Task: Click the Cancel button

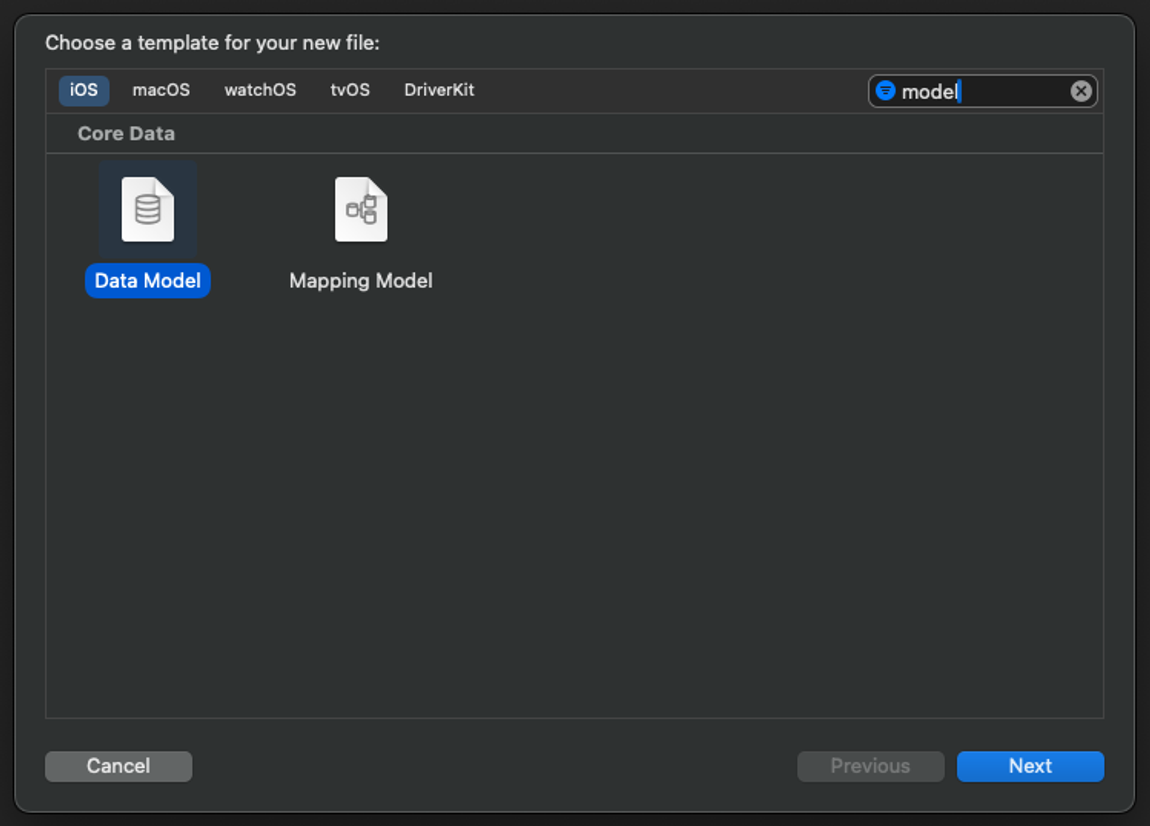Action: pyautogui.click(x=119, y=766)
